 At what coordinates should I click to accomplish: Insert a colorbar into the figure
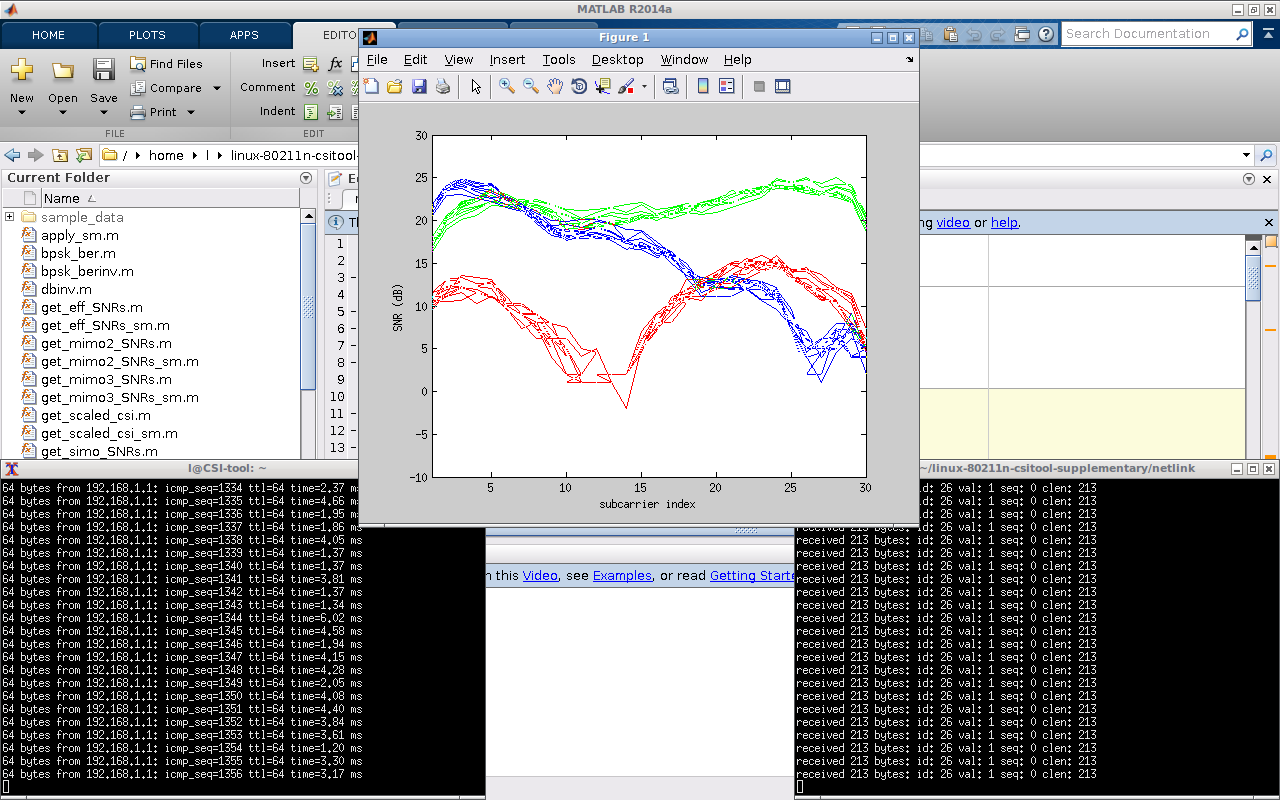(x=703, y=87)
